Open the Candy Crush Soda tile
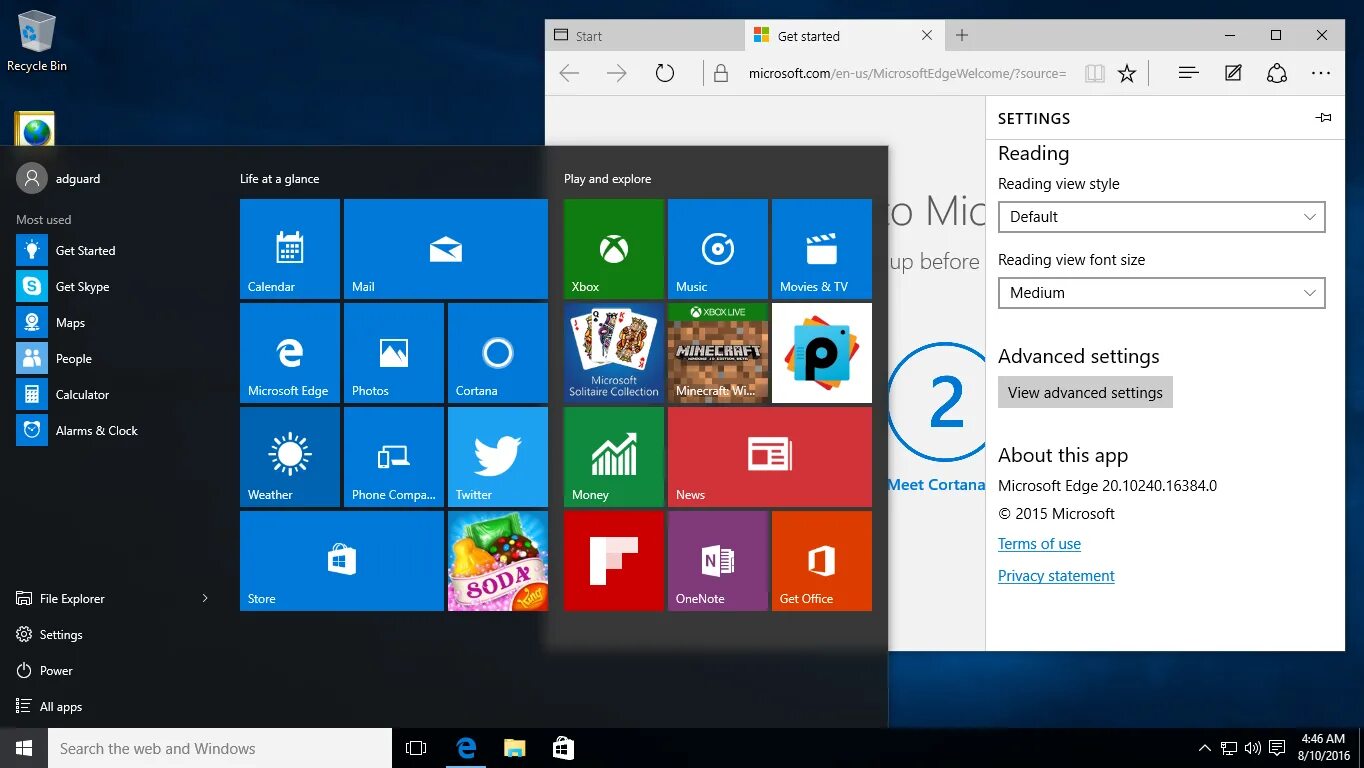Viewport: 1364px width, 768px height. 498,561
